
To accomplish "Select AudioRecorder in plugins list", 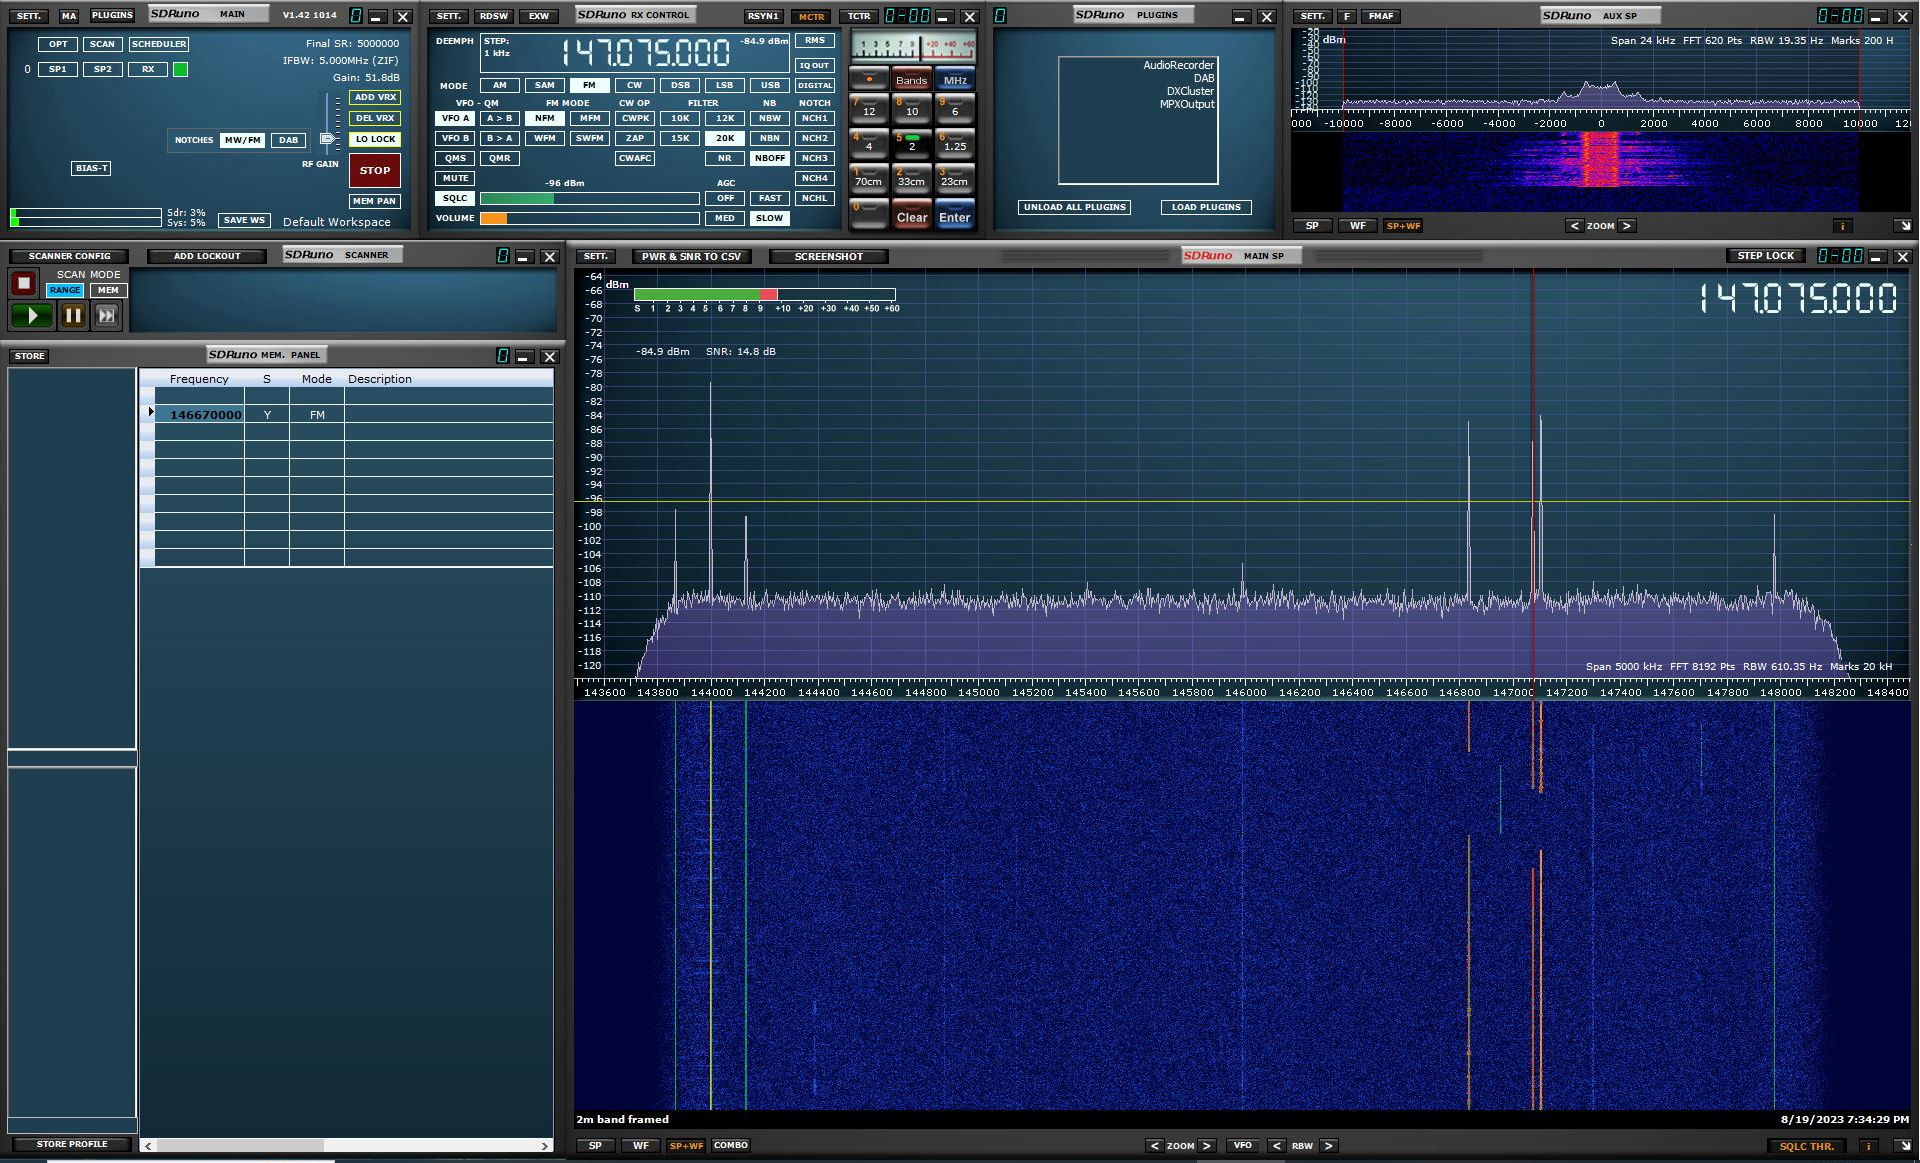I will [1178, 65].
